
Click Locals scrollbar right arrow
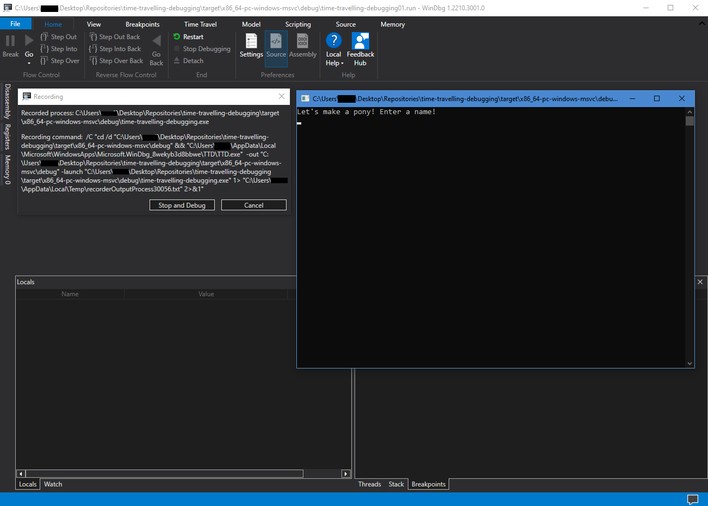[346, 474]
